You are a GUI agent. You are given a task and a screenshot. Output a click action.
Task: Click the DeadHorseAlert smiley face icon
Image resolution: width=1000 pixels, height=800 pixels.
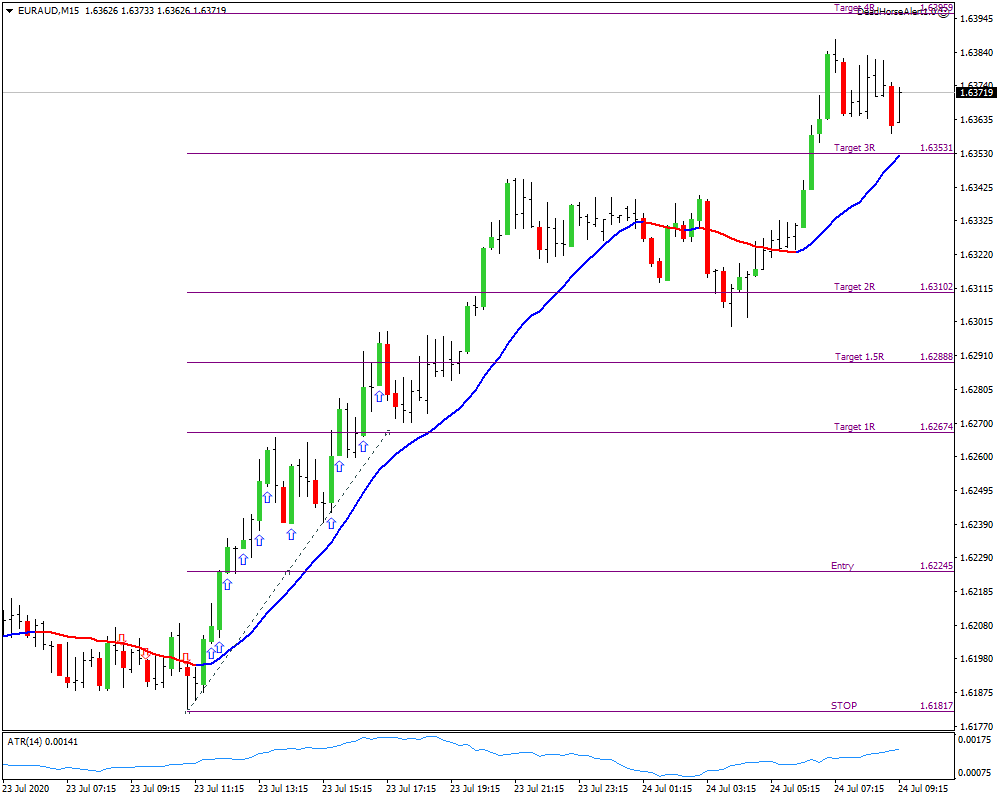point(945,12)
